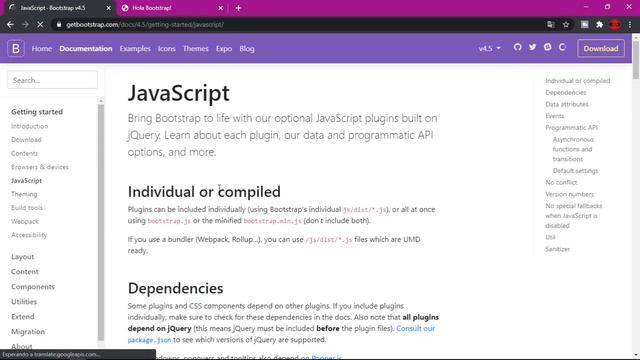Expand the Layout section
Image resolution: width=640 pixels, height=360 pixels.
click(22, 257)
